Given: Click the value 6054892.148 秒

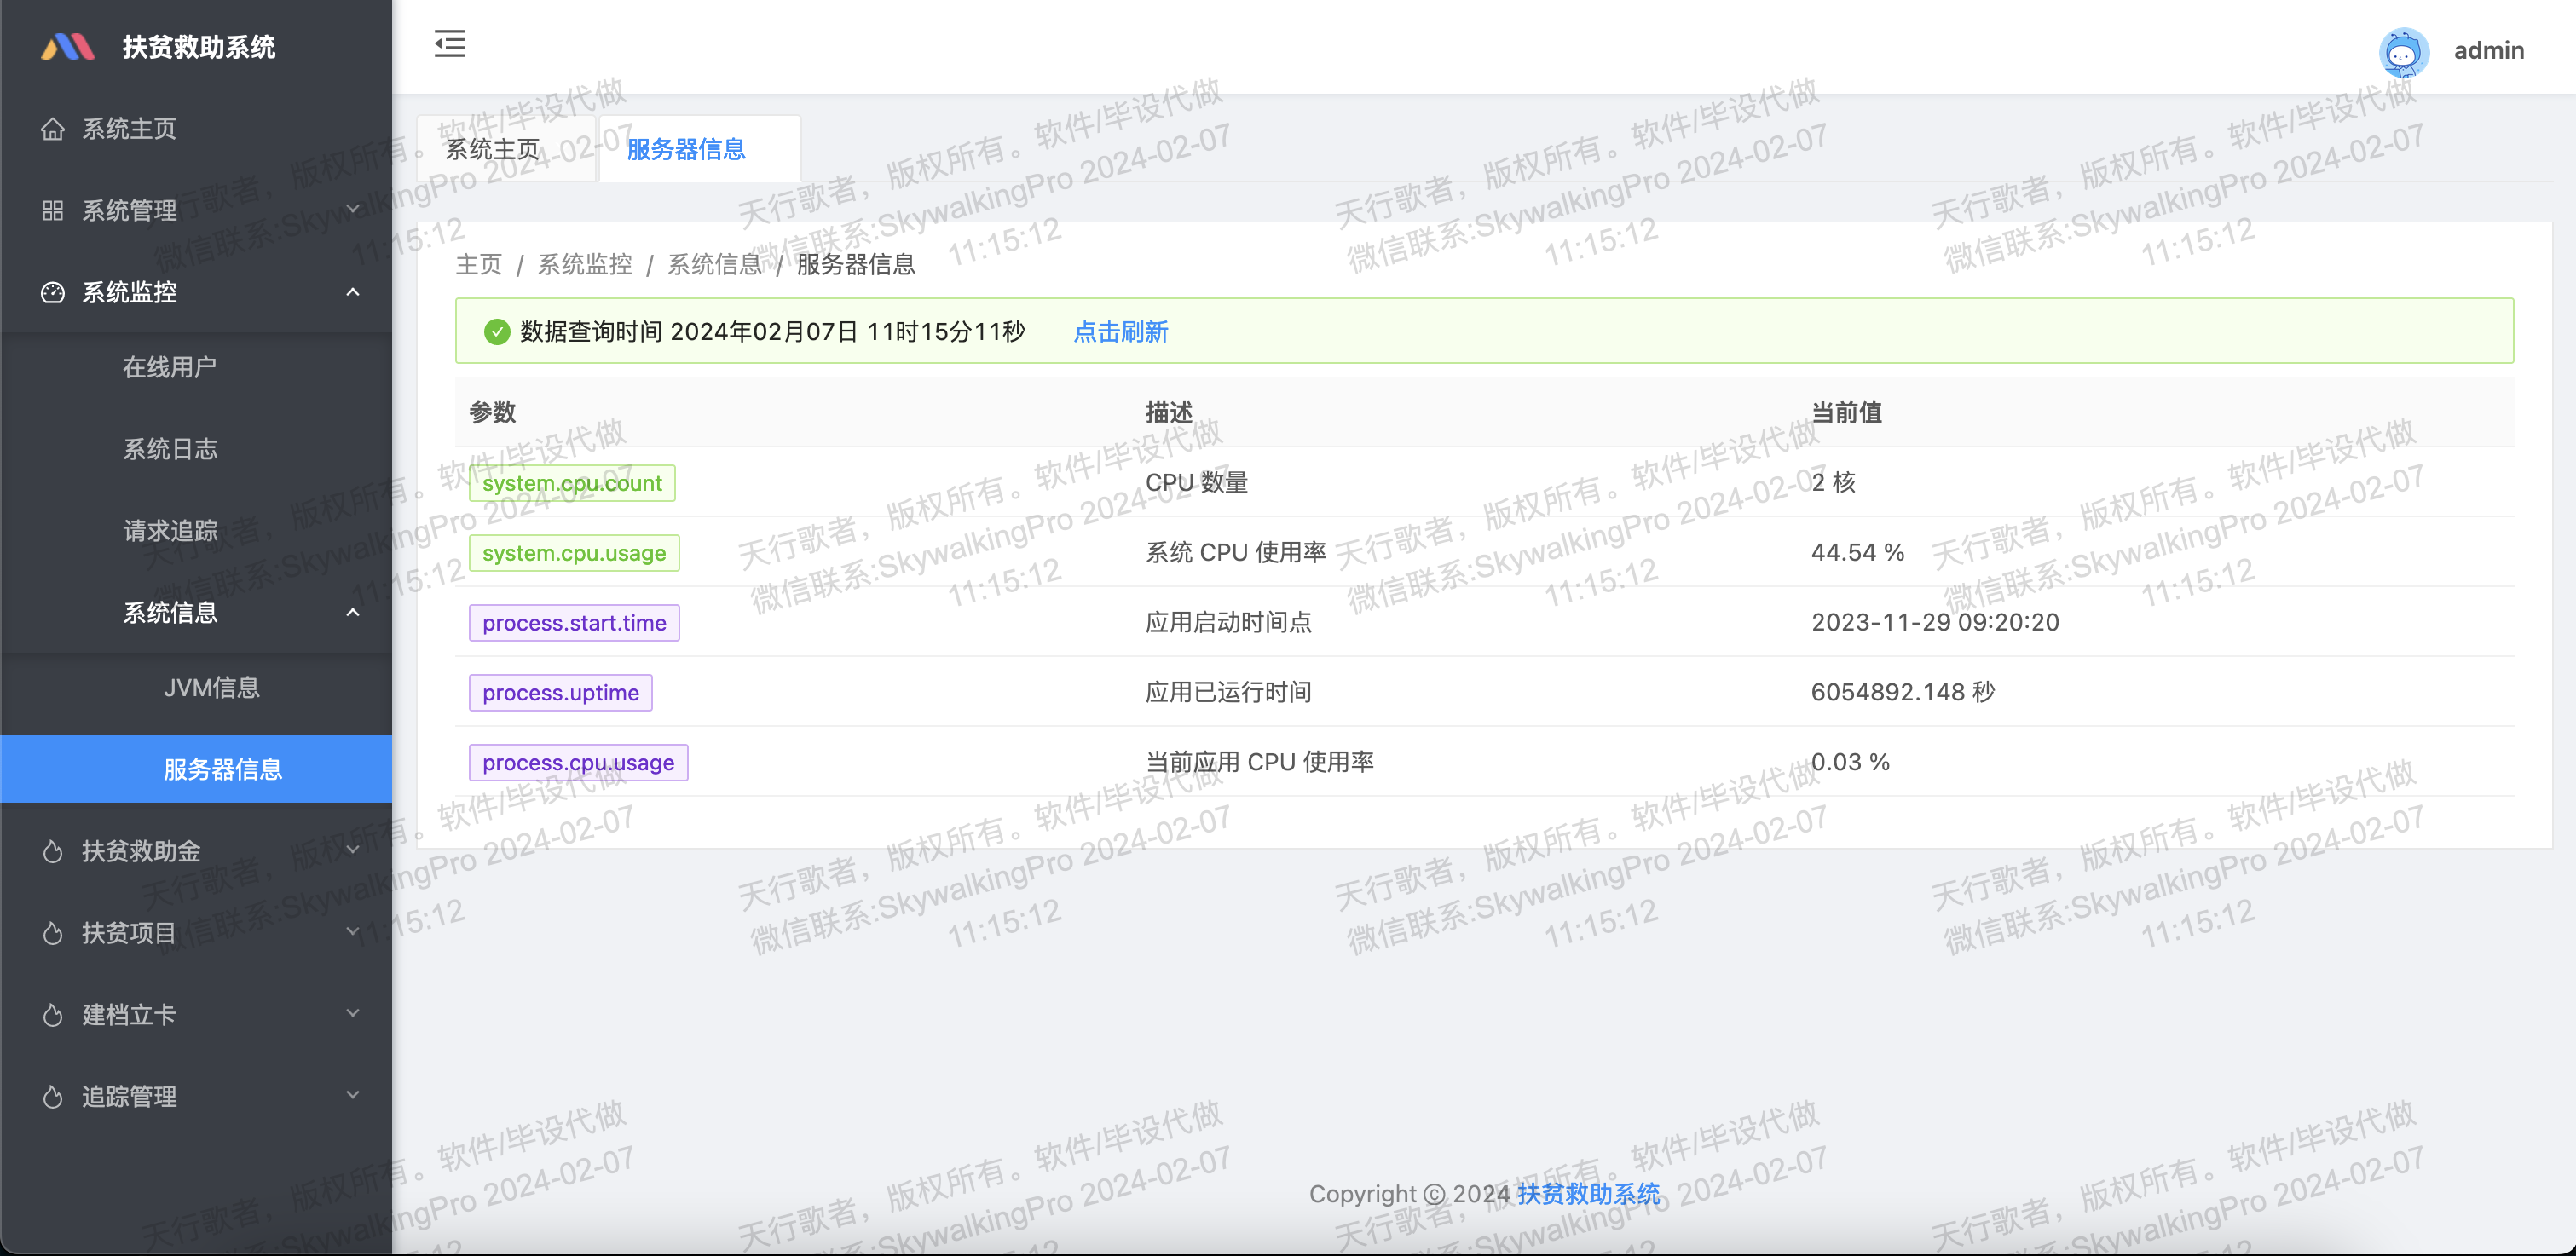Looking at the screenshot, I should click(1903, 693).
